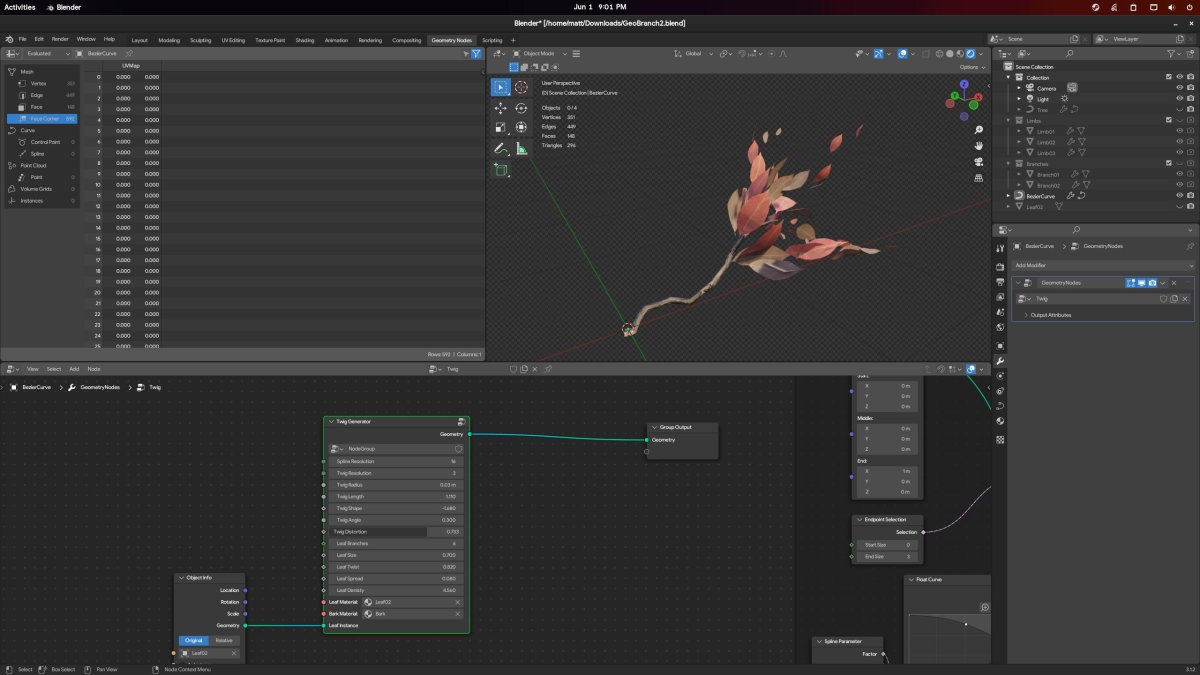Screen dimensions: 1200x675
Task: Click the pin icon in properties breadcrumb
Action: [x=1189, y=246]
